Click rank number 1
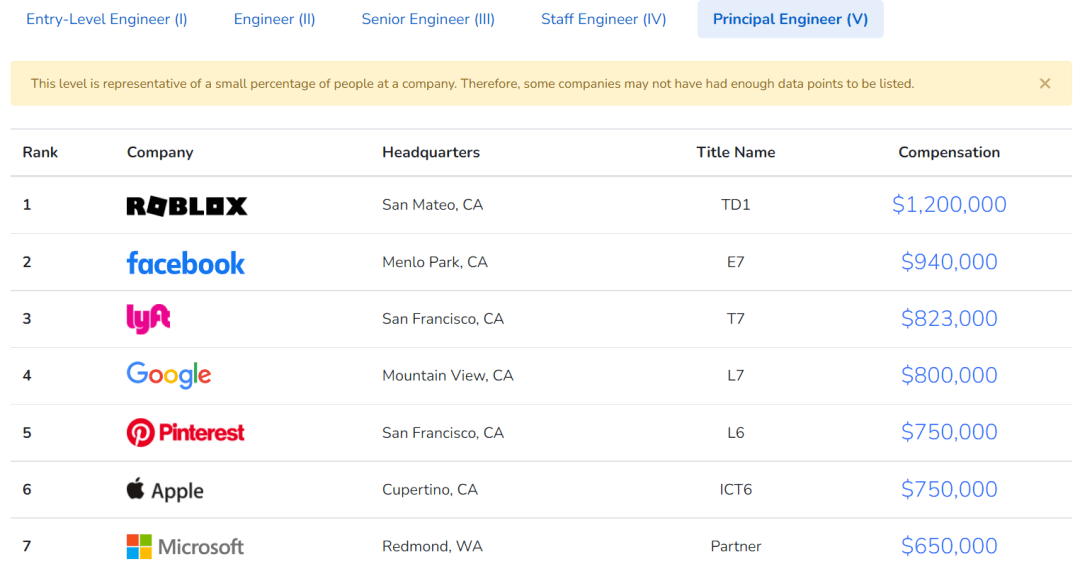The width and height of the screenshot is (1080, 569). (27, 205)
